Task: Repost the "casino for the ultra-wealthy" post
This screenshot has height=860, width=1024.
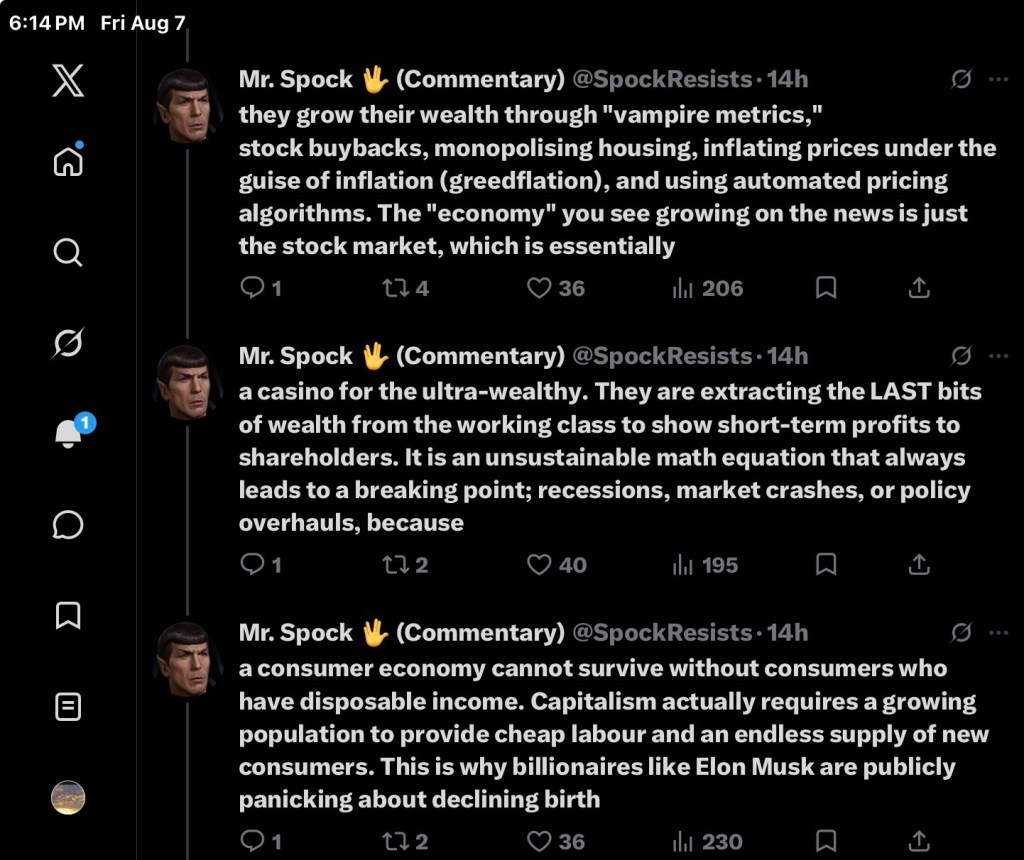Action: tap(406, 565)
